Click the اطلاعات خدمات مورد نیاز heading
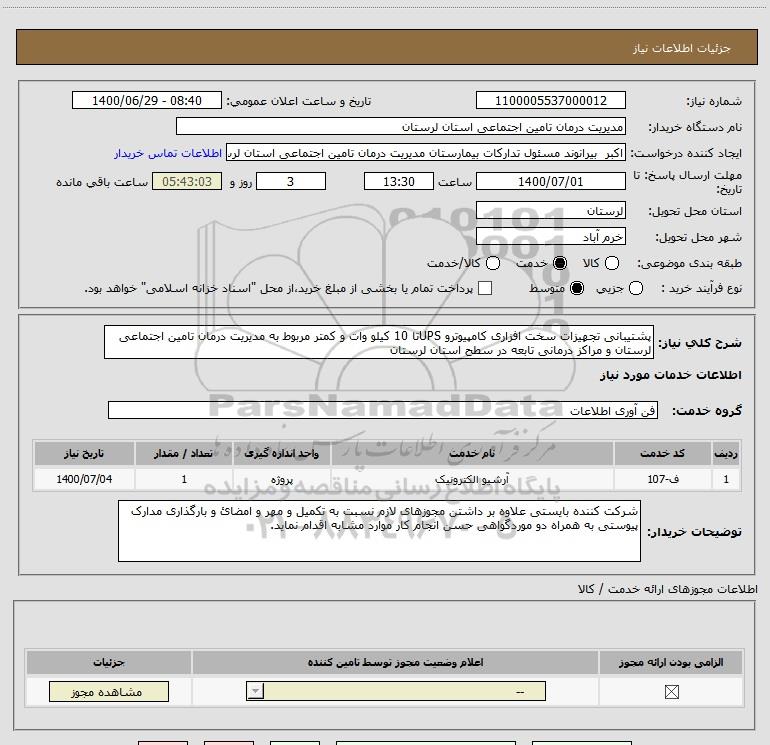770x745 pixels. click(671, 375)
